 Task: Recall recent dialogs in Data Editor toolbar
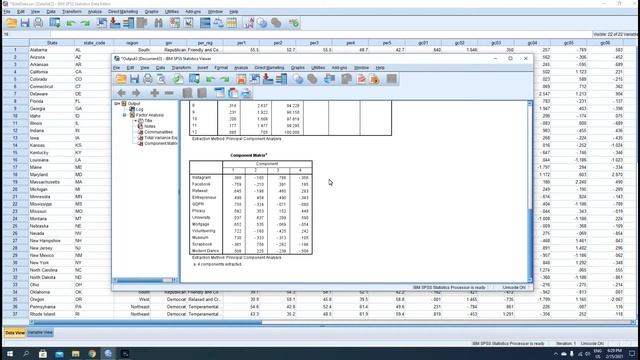(55, 23)
